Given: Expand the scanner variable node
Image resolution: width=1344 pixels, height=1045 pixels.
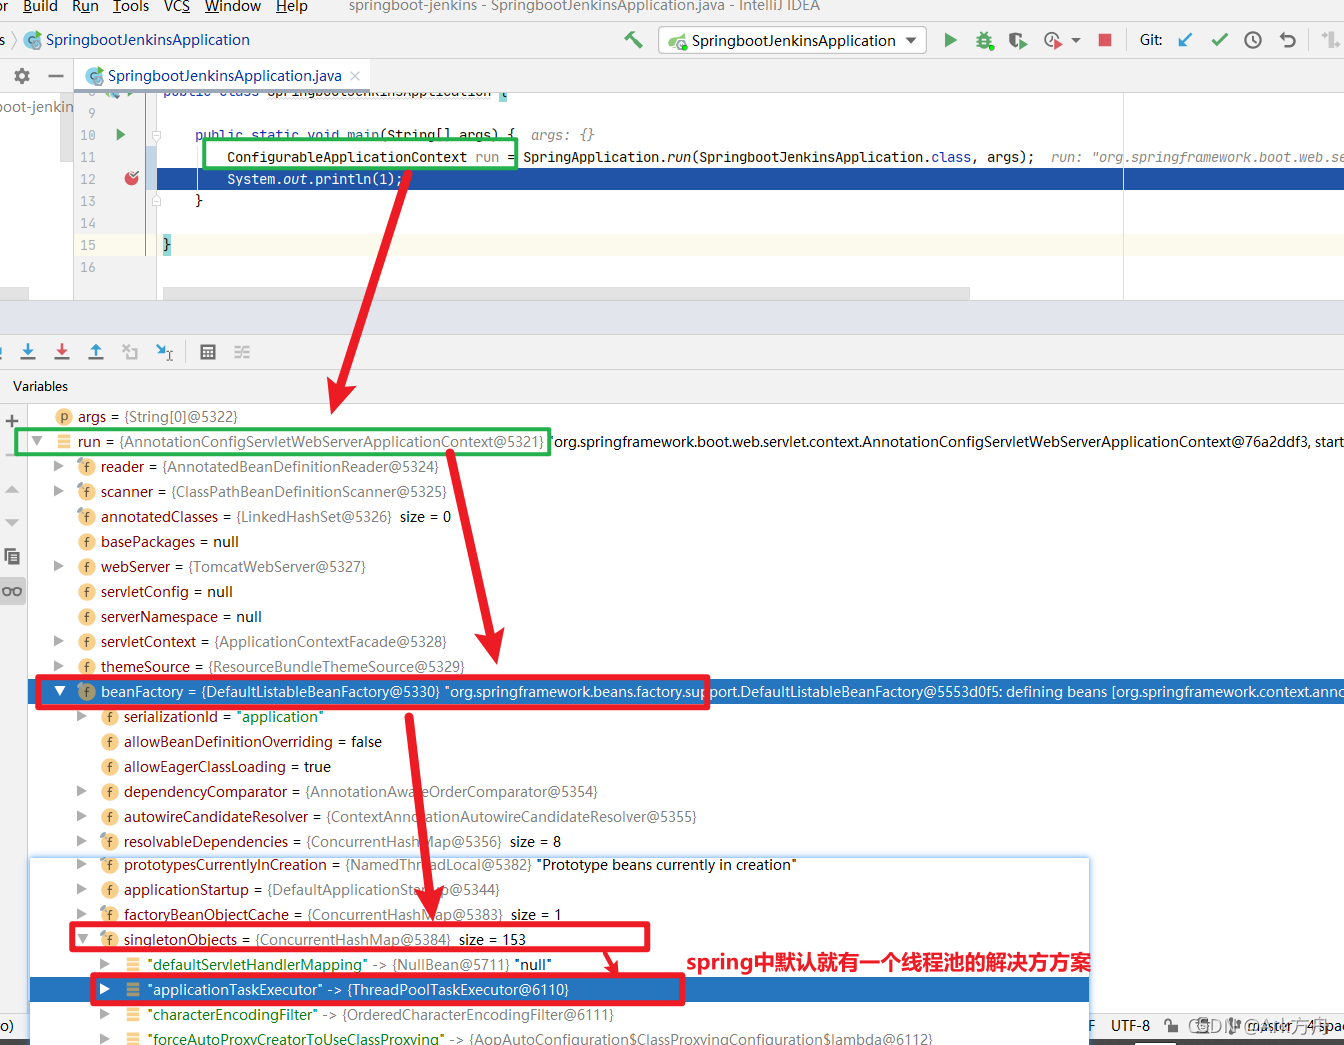Looking at the screenshot, I should point(59,491).
